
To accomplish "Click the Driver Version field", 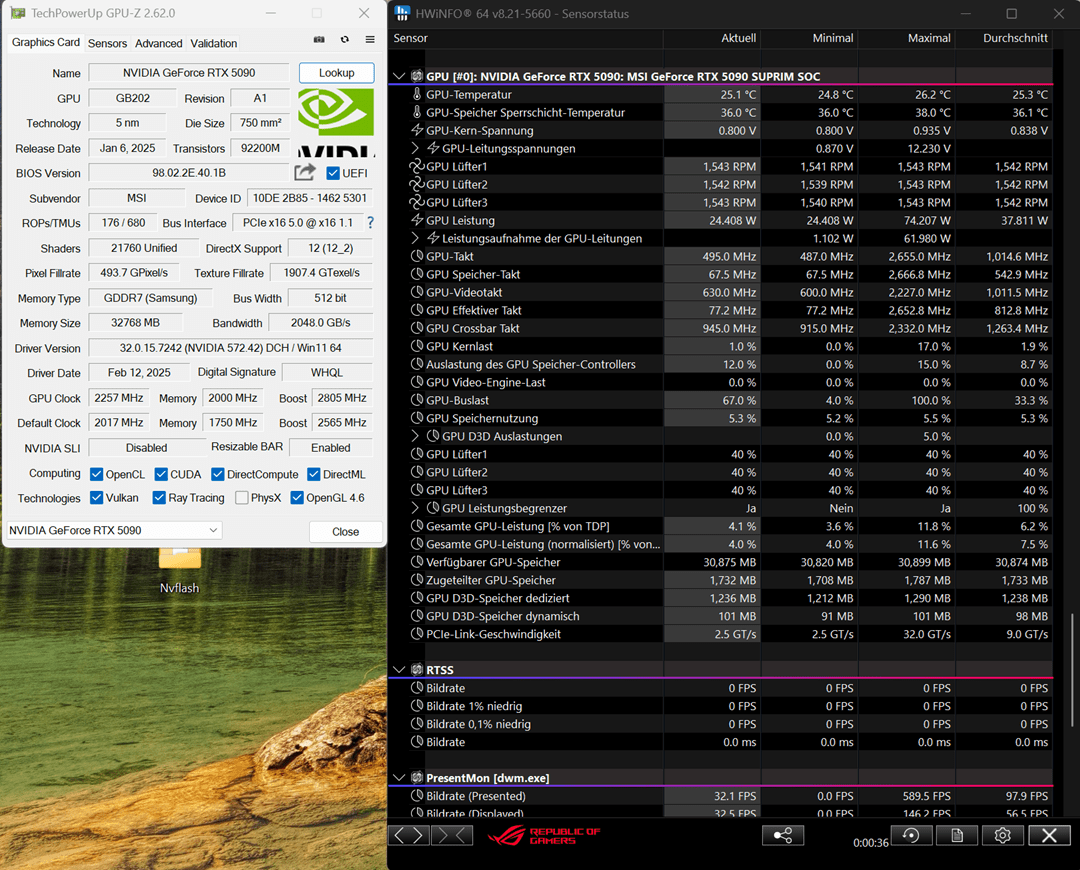I will (231, 348).
